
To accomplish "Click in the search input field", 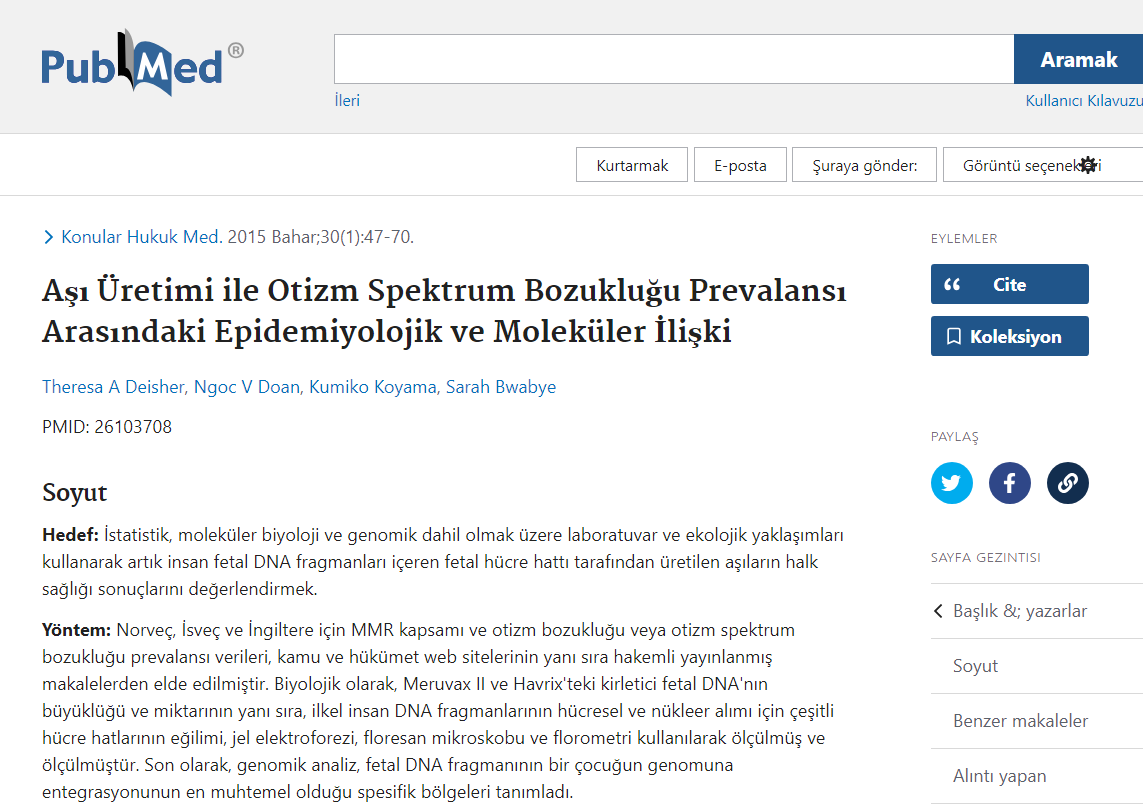I will tap(673, 59).
